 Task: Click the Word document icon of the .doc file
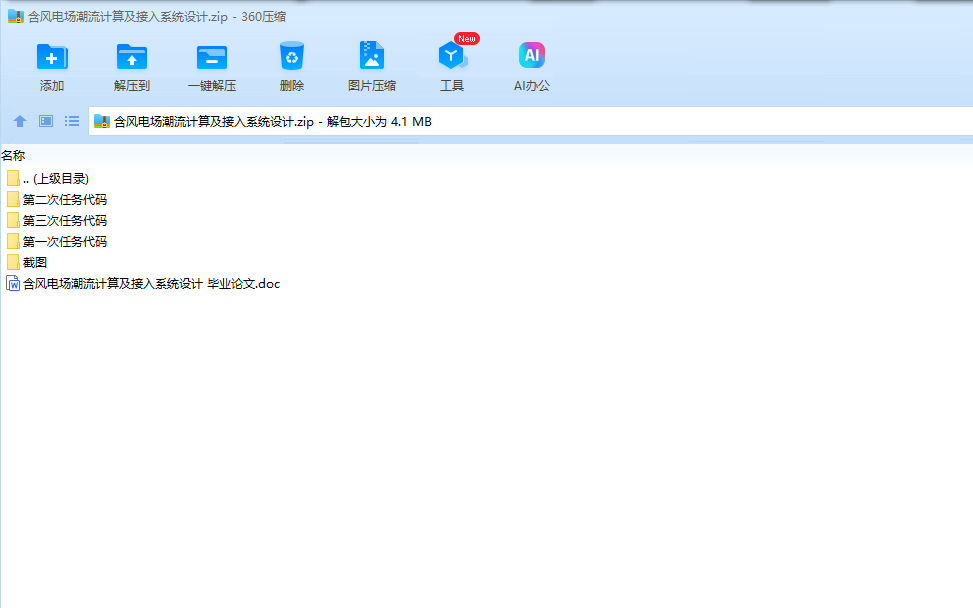point(13,284)
